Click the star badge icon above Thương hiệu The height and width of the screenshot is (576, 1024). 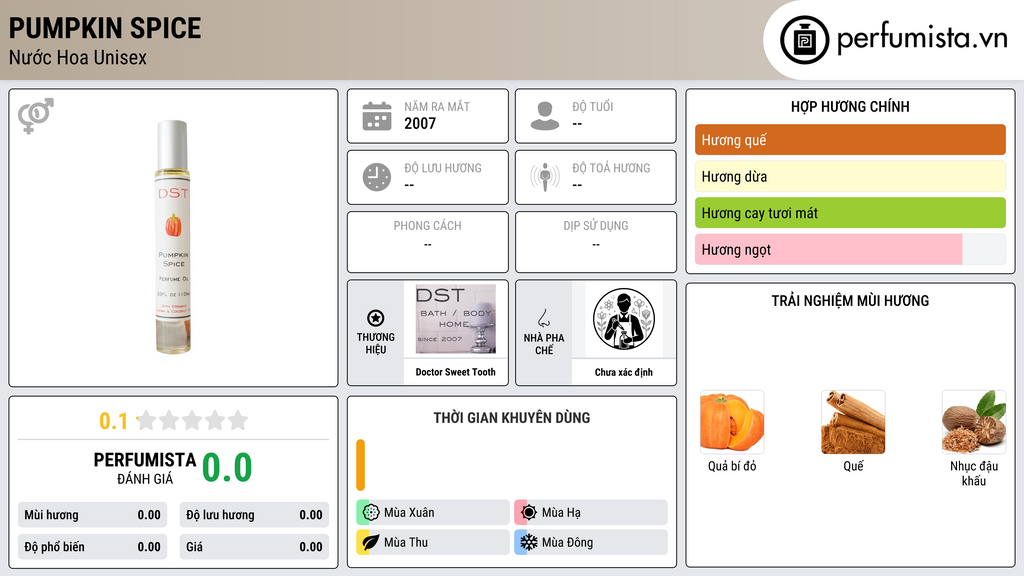(x=376, y=318)
